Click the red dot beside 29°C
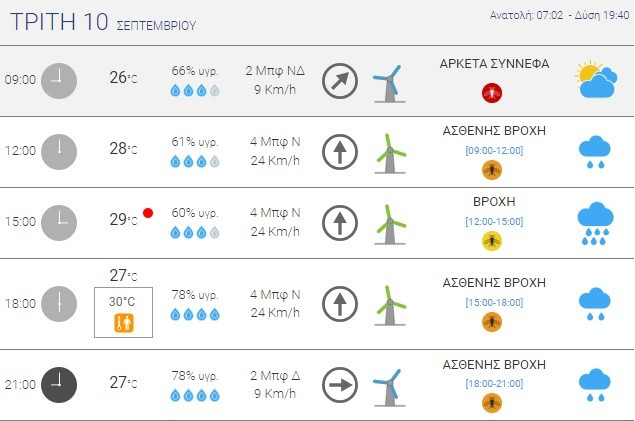This screenshot has width=635, height=421. [x=148, y=213]
